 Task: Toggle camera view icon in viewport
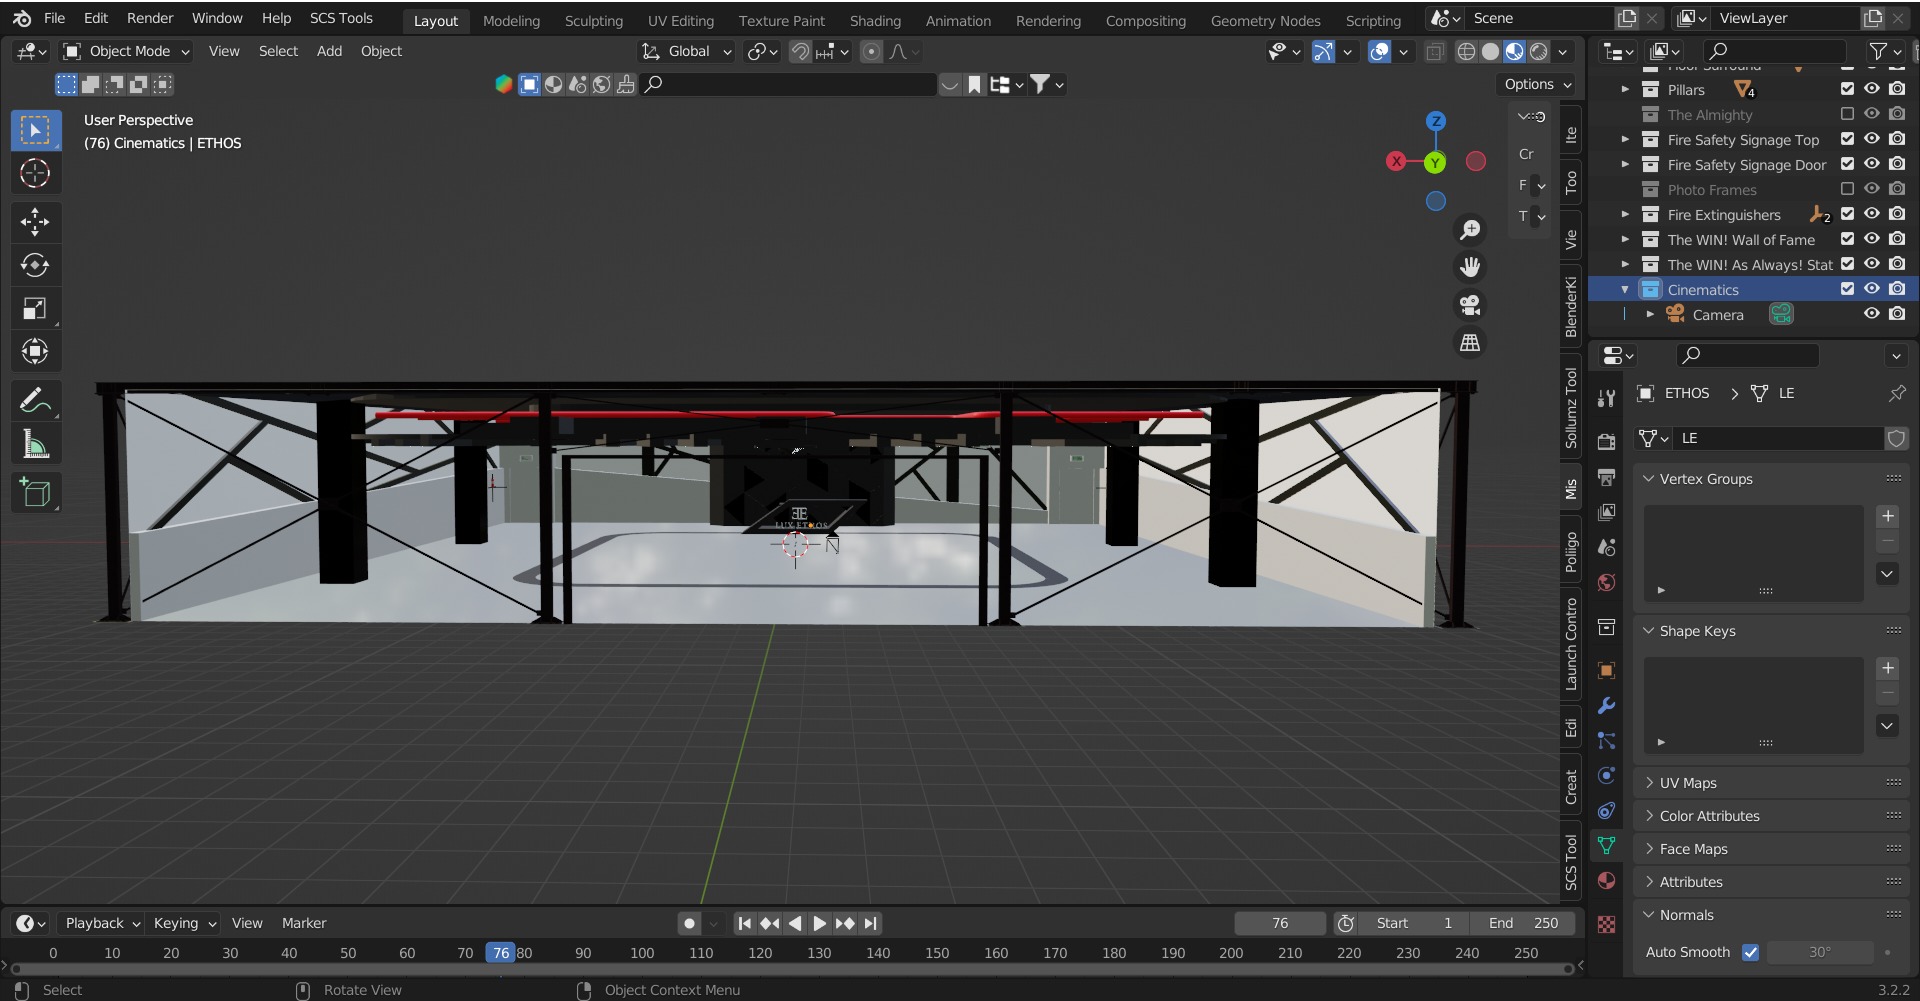(x=1470, y=305)
